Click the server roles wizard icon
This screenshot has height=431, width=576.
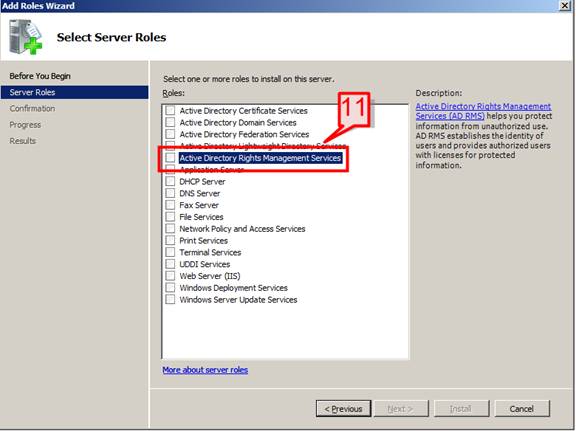pos(25,37)
